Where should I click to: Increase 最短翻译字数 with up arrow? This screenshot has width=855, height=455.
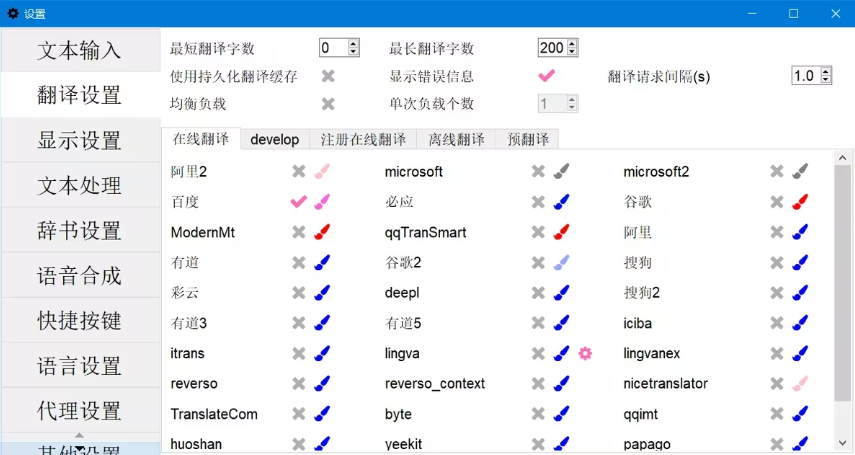click(x=353, y=44)
